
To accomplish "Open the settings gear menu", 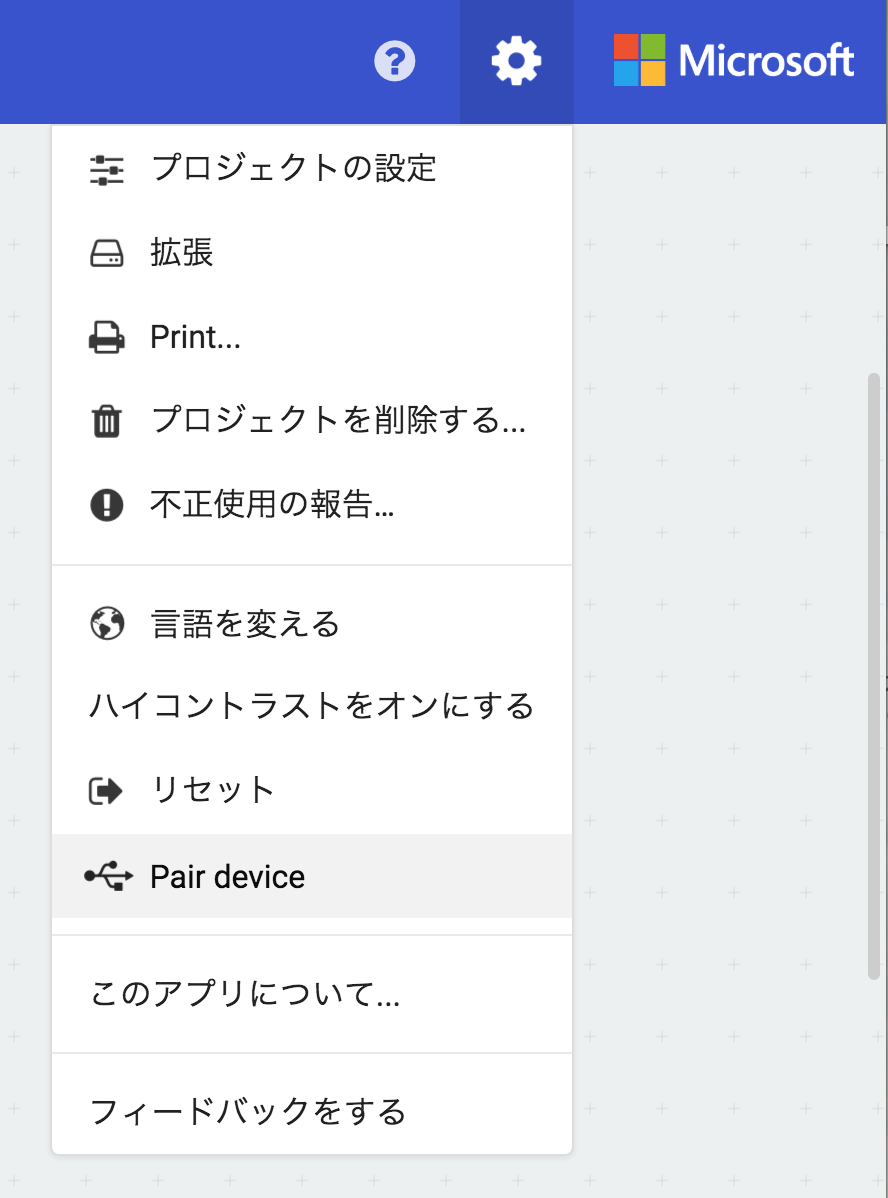I will (516, 60).
